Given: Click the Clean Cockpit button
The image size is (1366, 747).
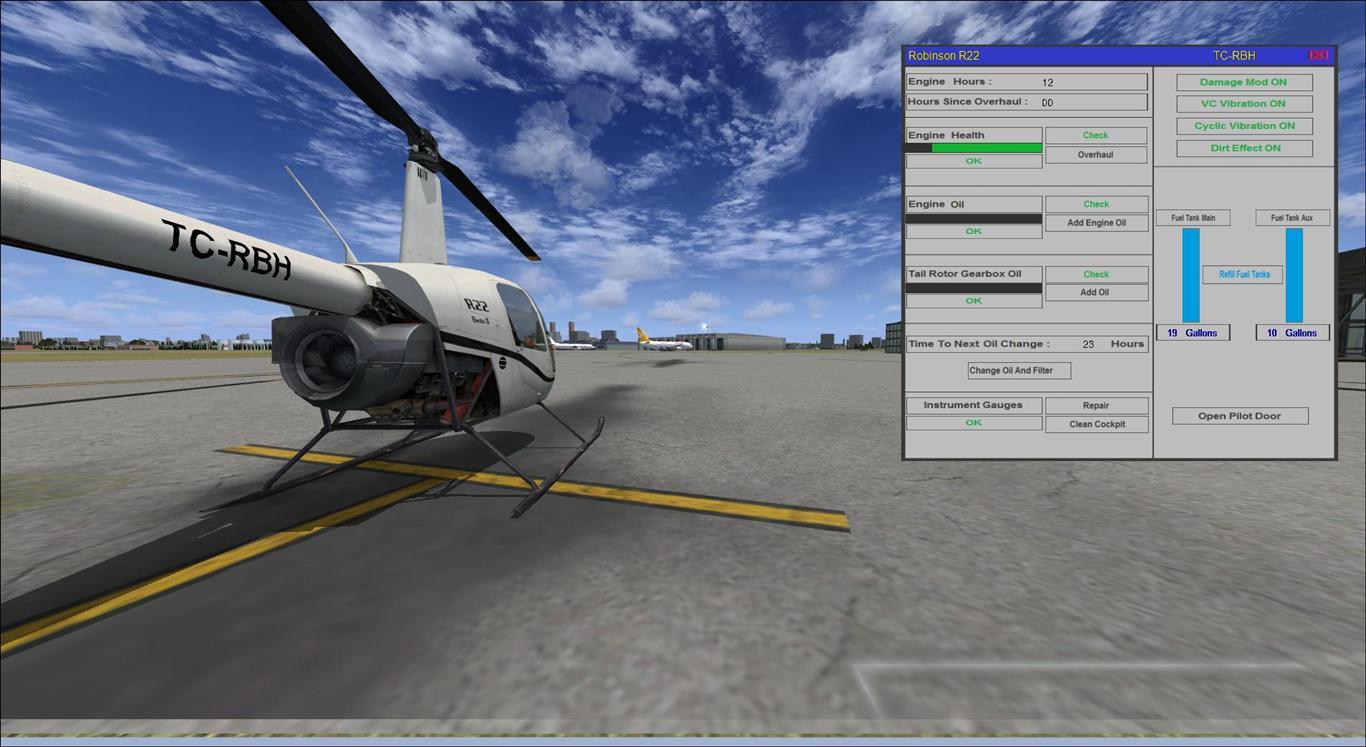Looking at the screenshot, I should click(x=1096, y=424).
